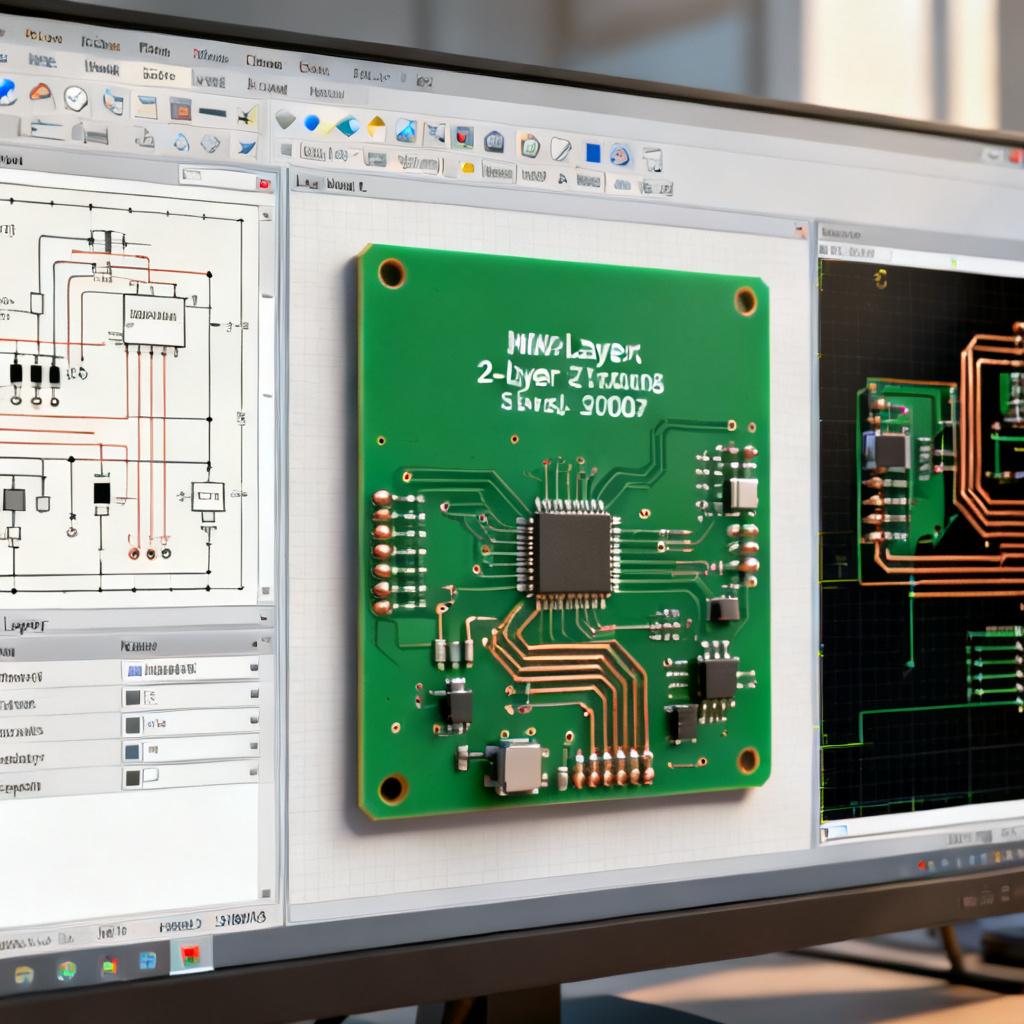Toggle the small gray square in the options bar
The height and width of the screenshot is (1024, 1024).
pos(285,149)
